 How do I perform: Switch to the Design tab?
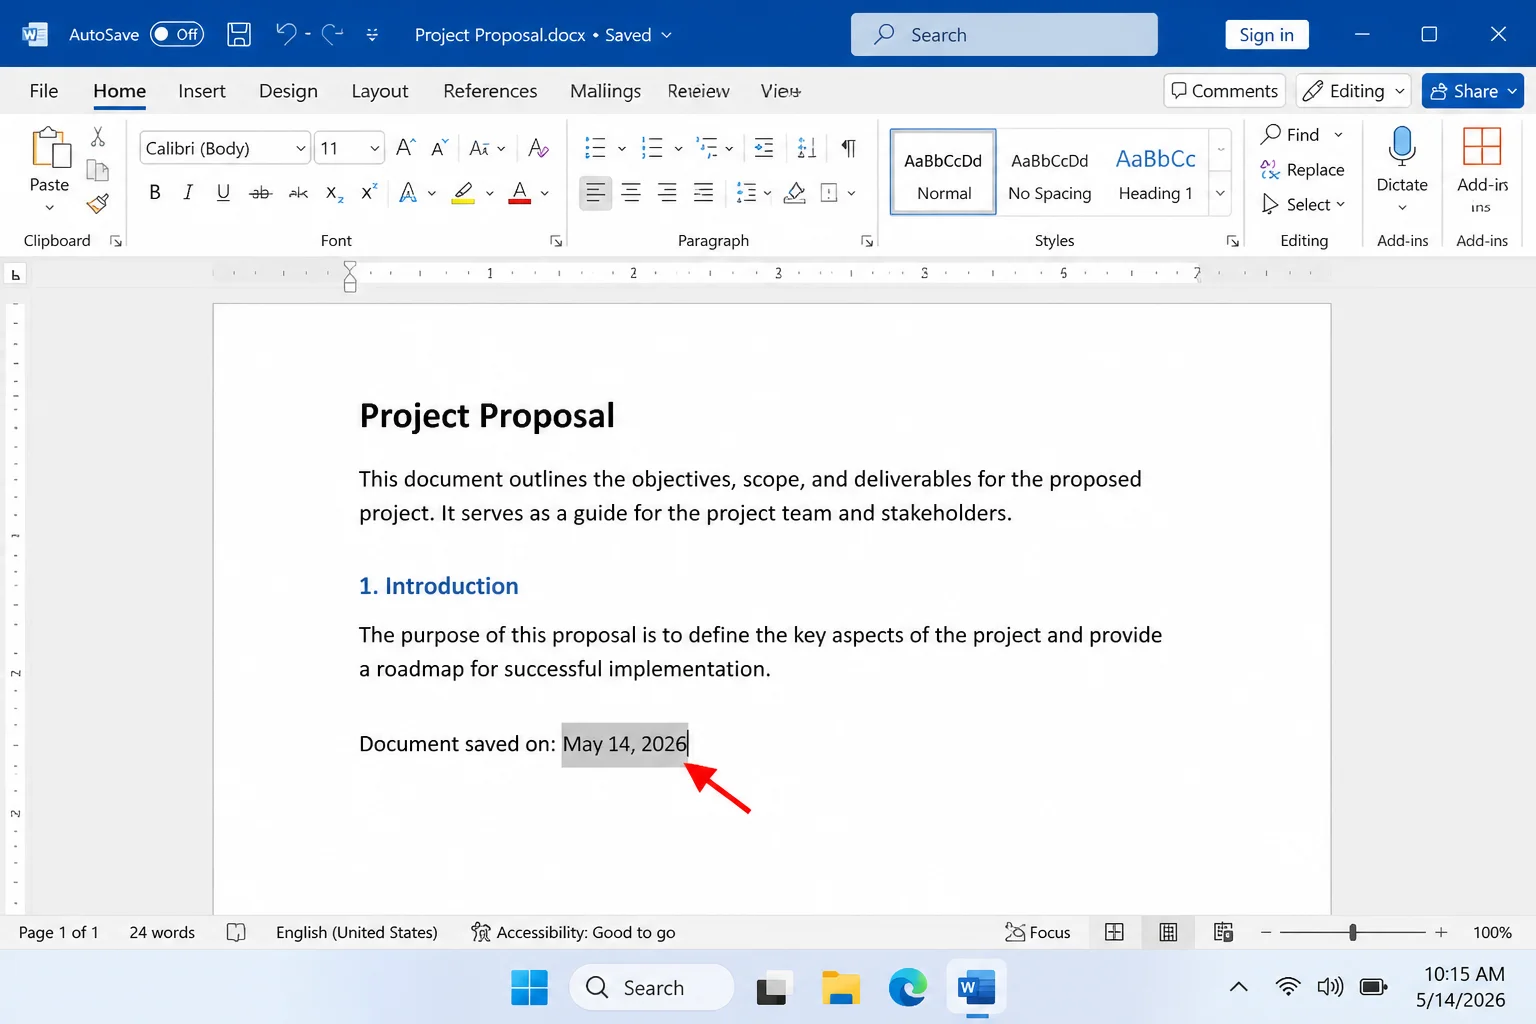click(x=288, y=91)
